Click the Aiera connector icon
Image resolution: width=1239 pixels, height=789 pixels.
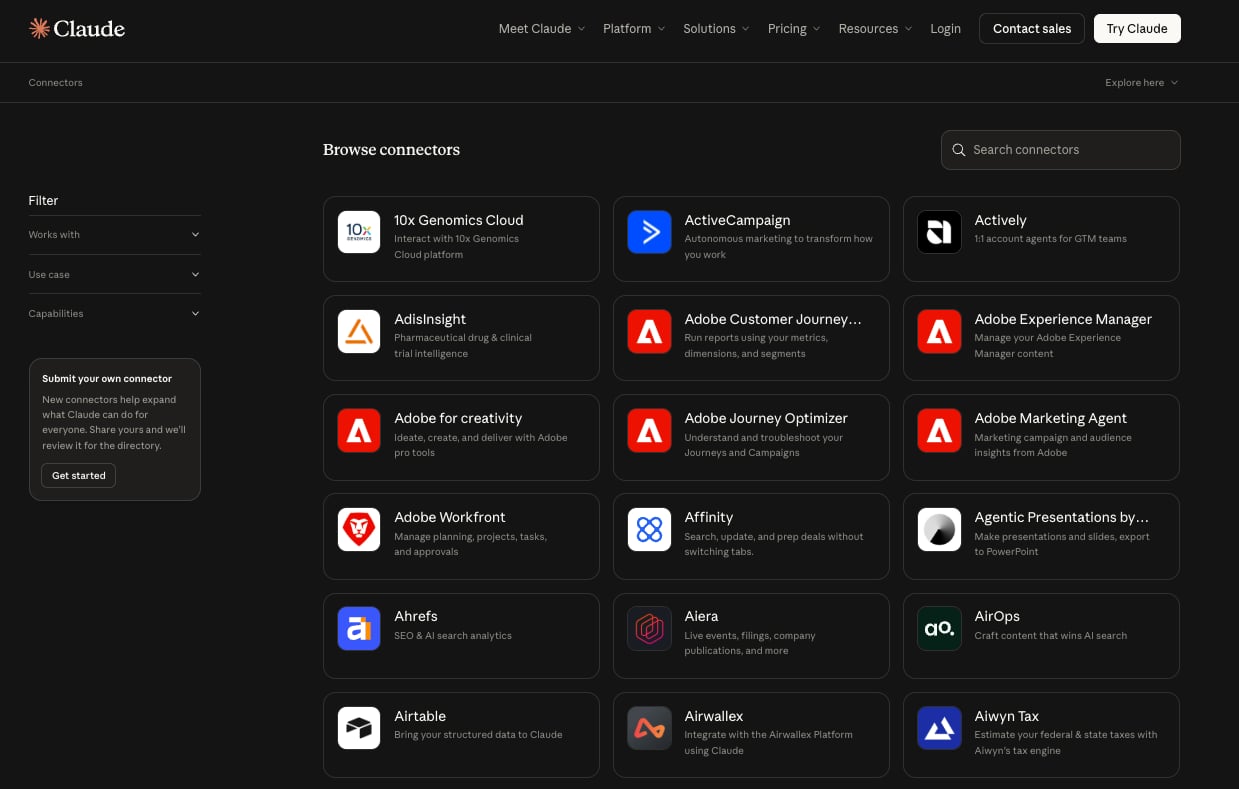coord(649,628)
